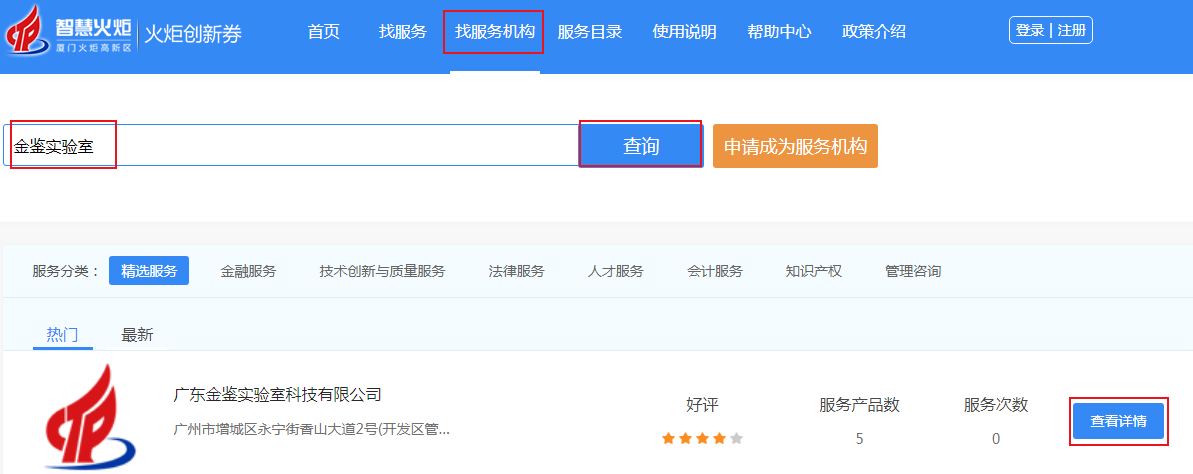Choose 人才服务 category
This screenshot has width=1193, height=474.
(x=616, y=271)
